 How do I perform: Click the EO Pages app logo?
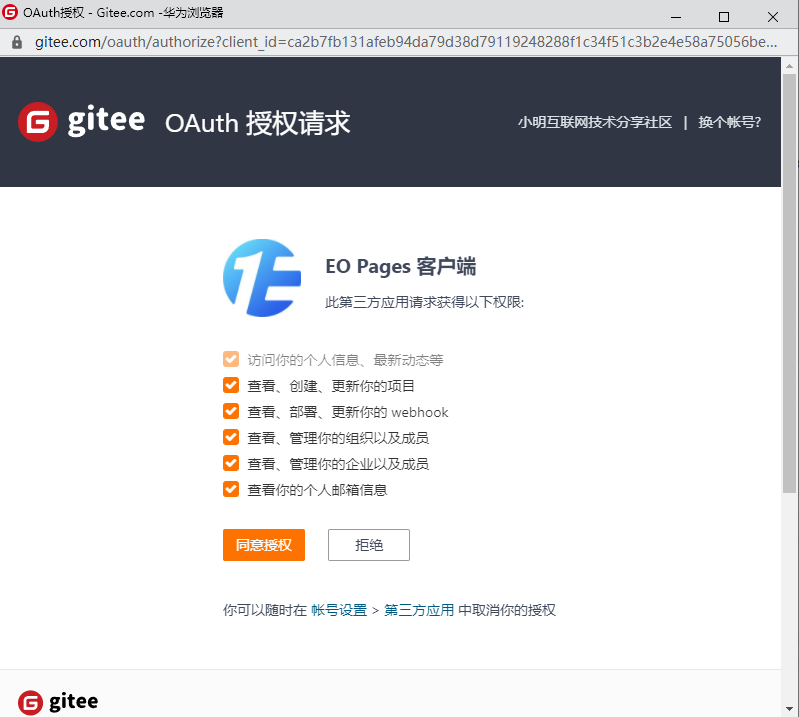262,278
